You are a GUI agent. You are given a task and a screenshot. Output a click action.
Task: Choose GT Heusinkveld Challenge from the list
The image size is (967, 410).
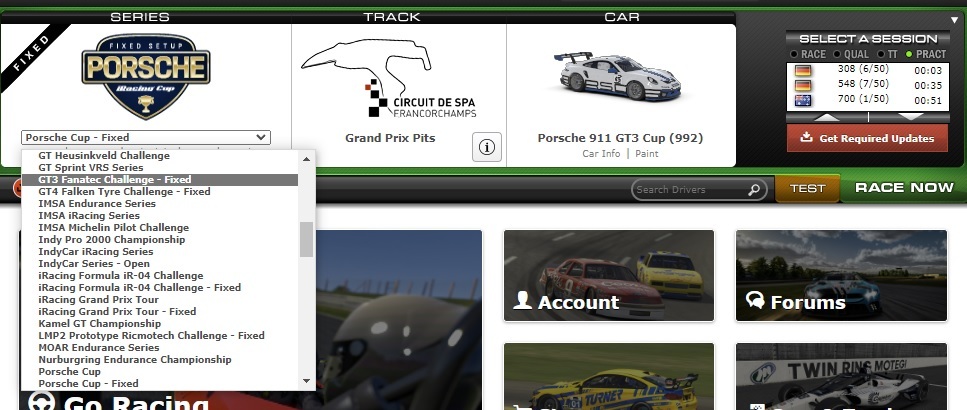pyautogui.click(x=160, y=155)
